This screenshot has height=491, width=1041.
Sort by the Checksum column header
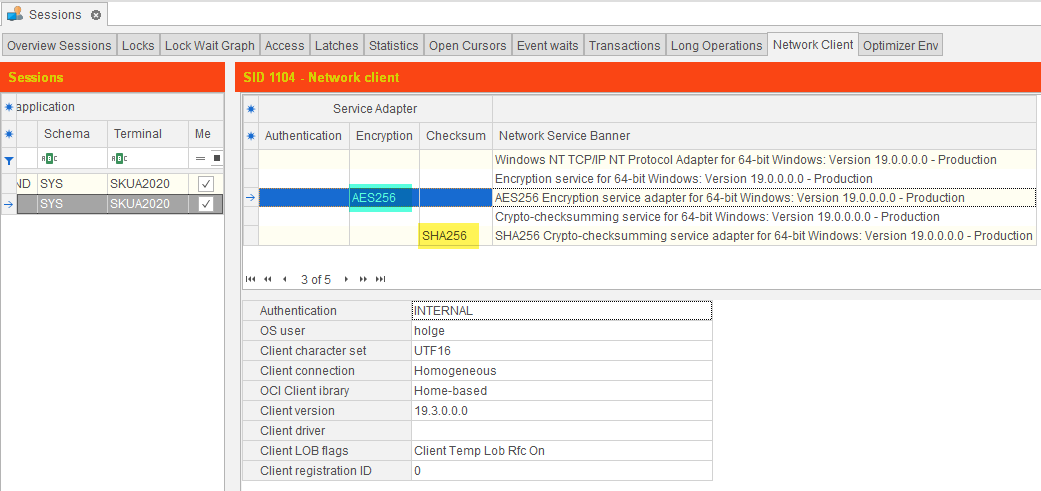(456, 136)
